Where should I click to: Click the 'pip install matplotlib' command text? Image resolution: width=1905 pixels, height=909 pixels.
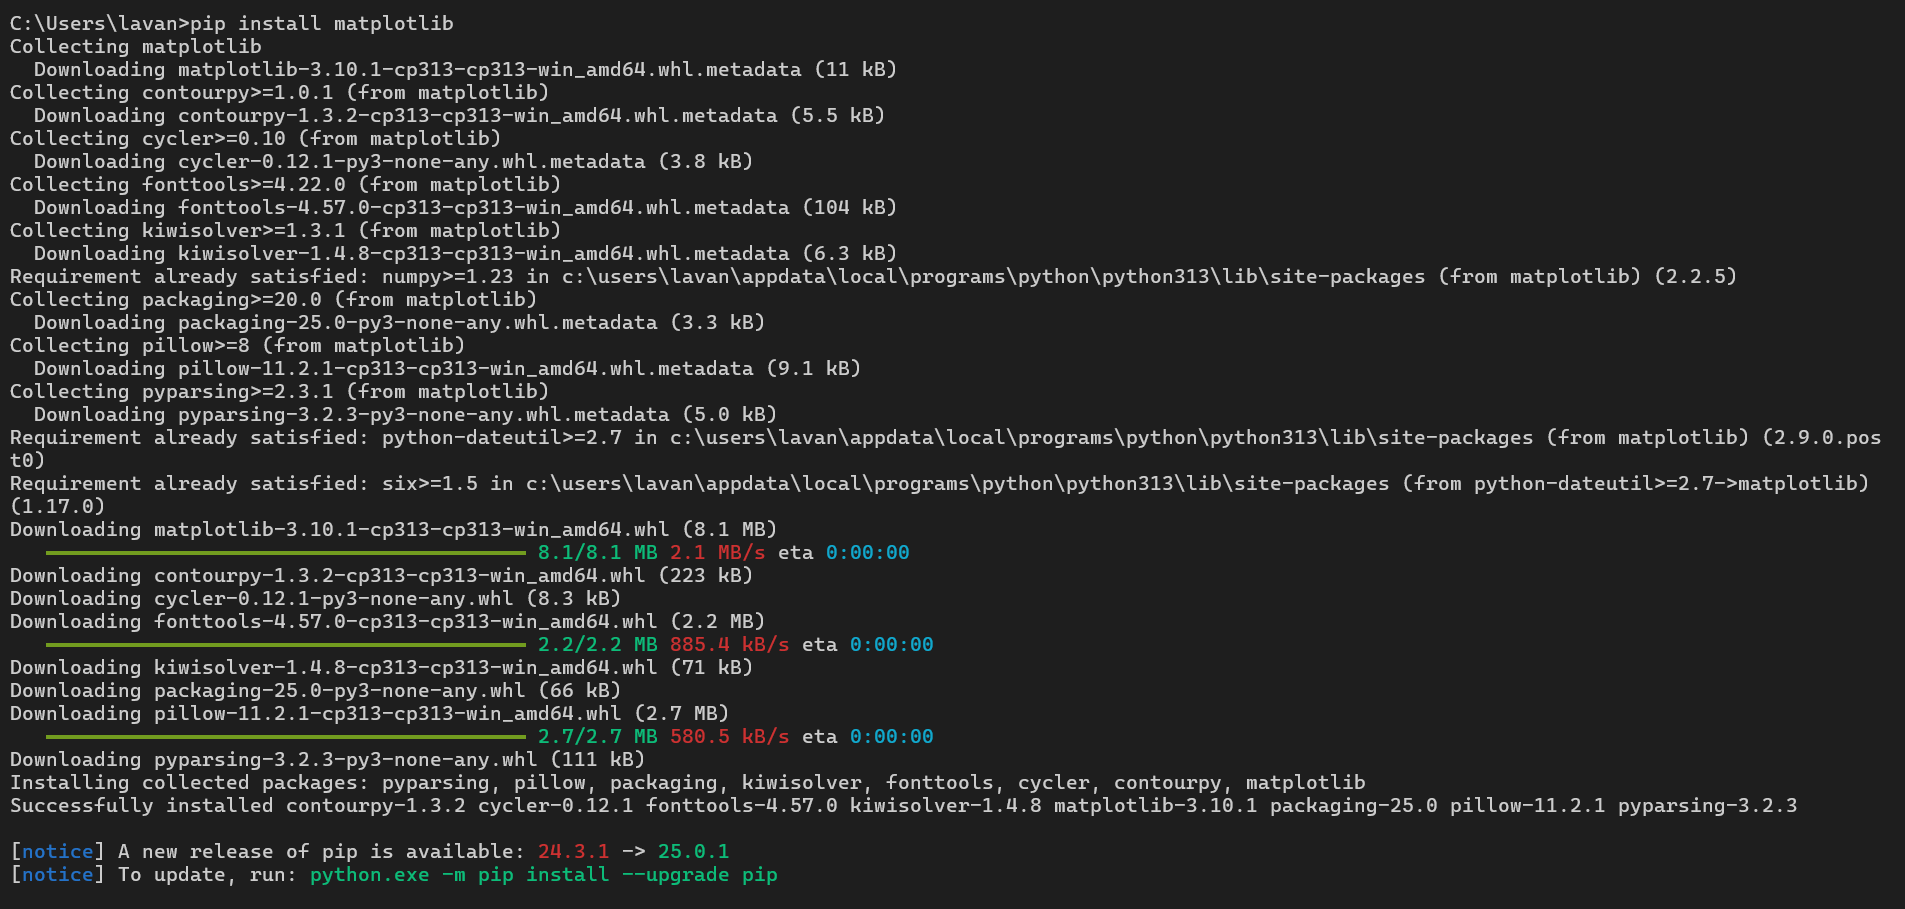(x=322, y=23)
